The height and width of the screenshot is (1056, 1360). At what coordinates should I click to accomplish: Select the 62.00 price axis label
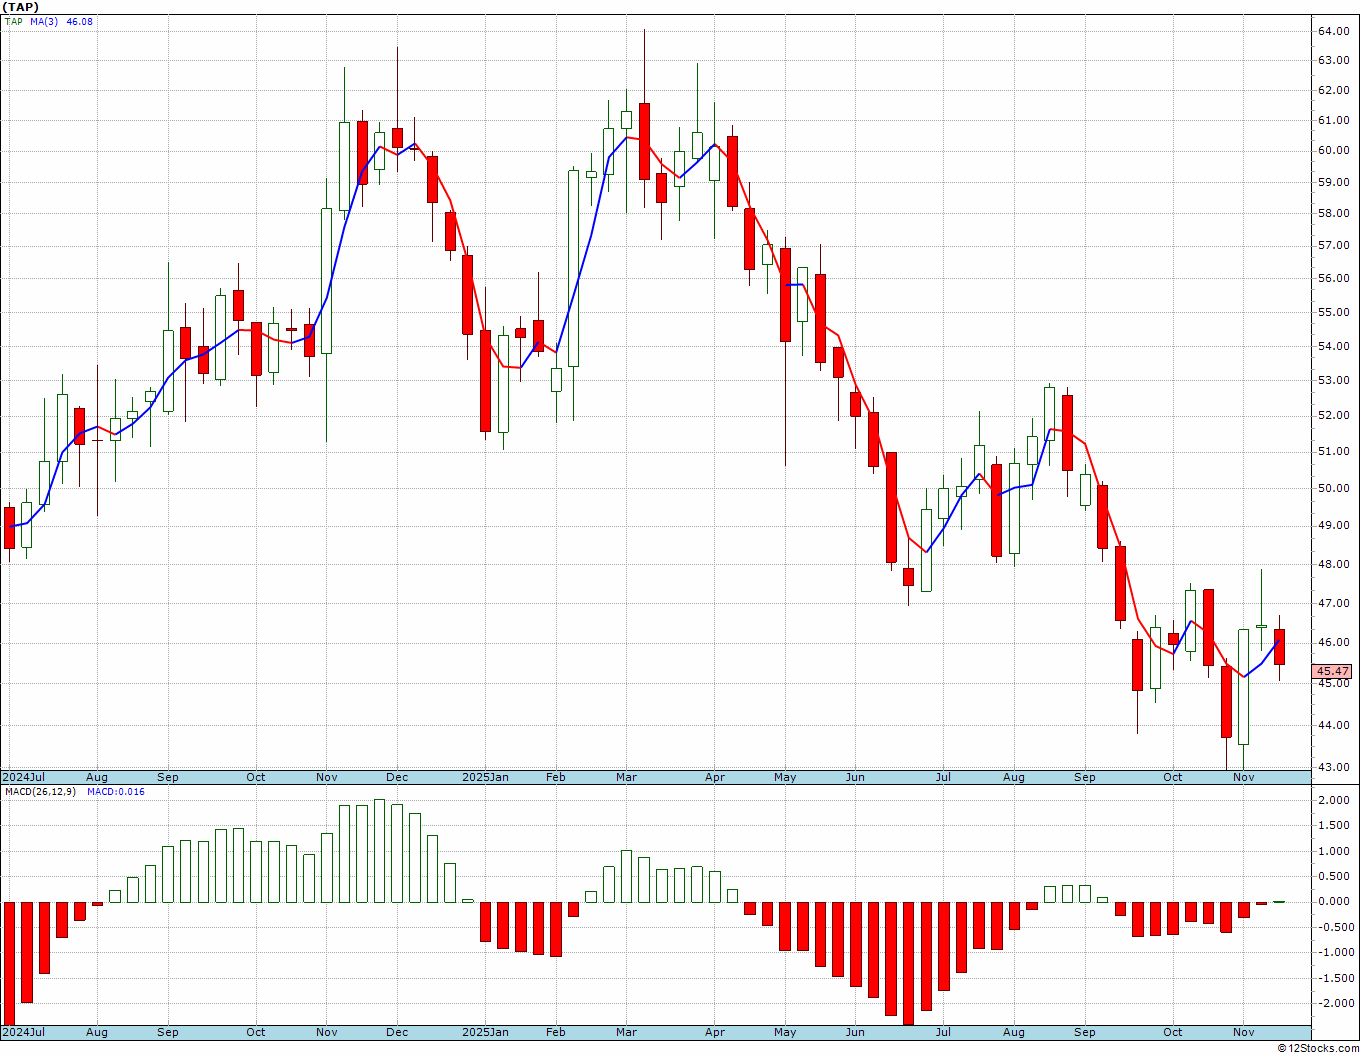(x=1333, y=90)
